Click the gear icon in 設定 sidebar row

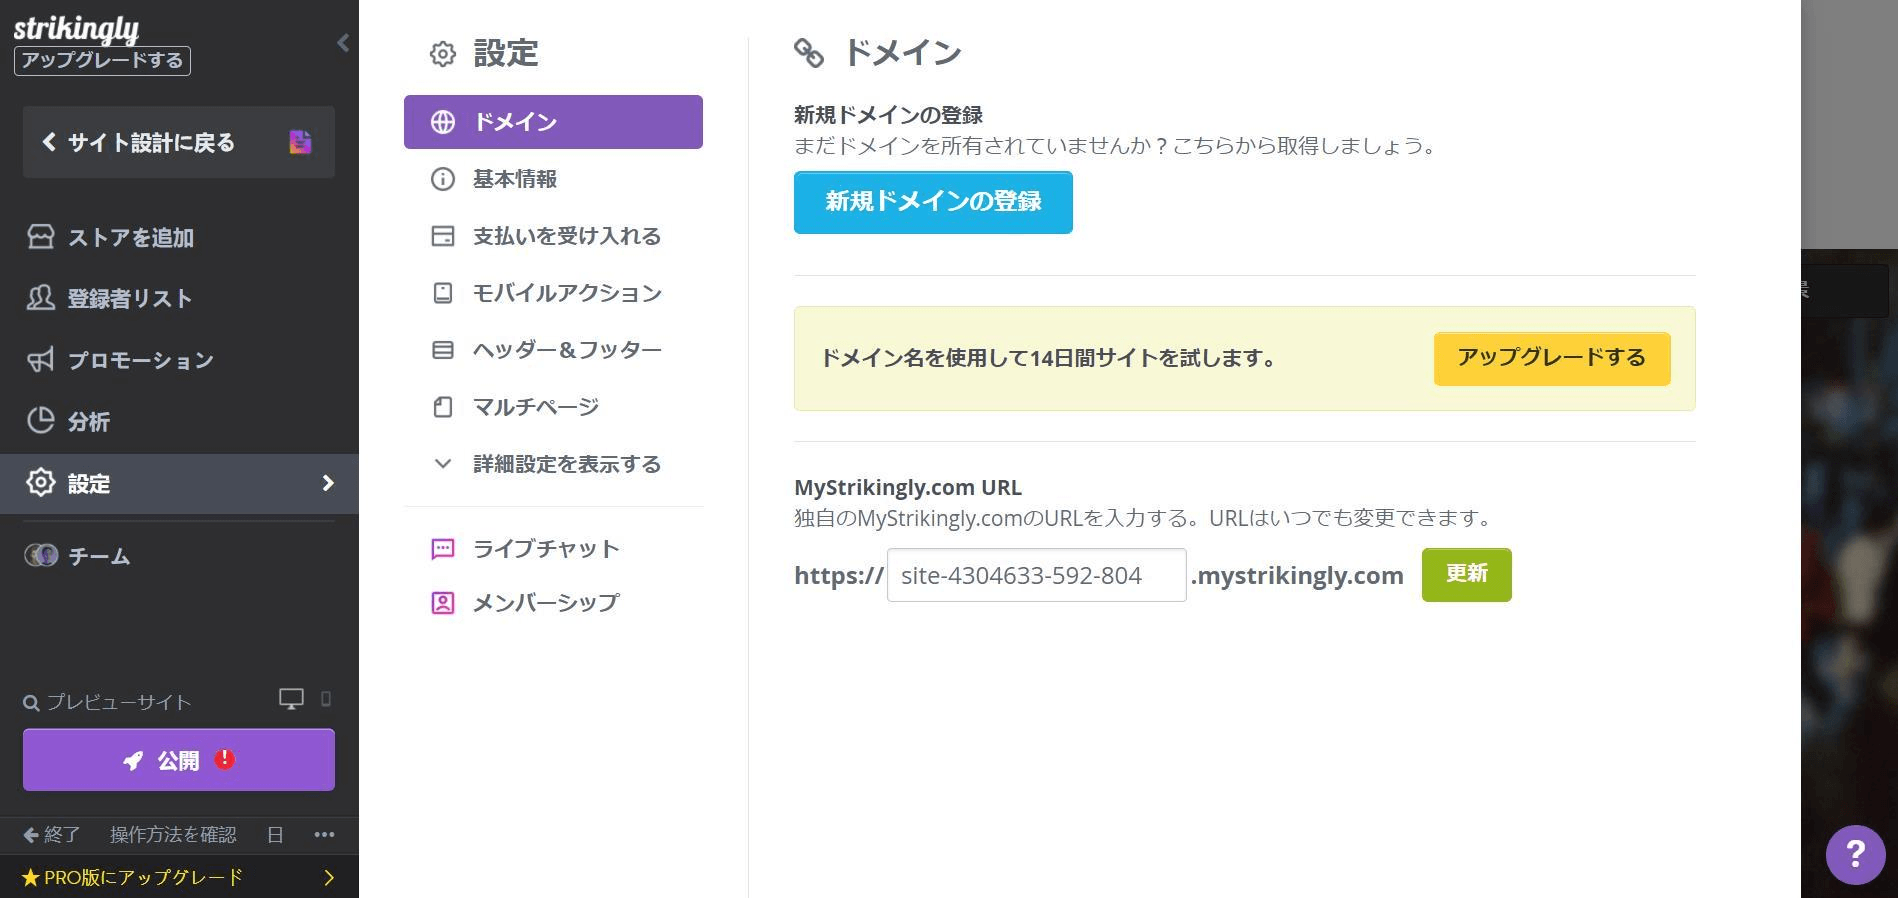point(41,482)
